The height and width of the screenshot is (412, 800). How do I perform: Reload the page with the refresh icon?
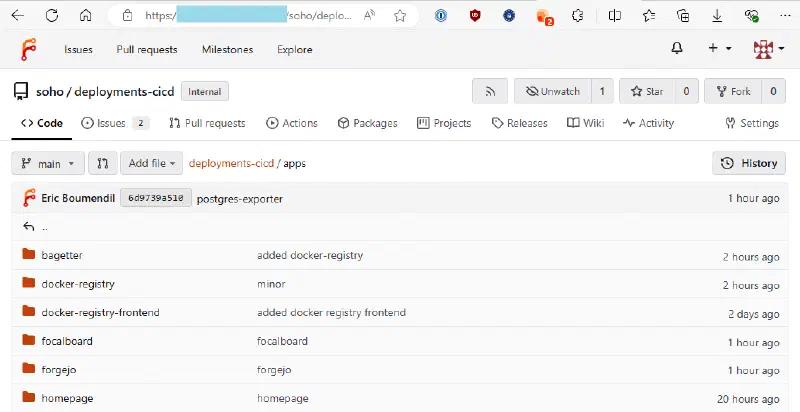(52, 15)
